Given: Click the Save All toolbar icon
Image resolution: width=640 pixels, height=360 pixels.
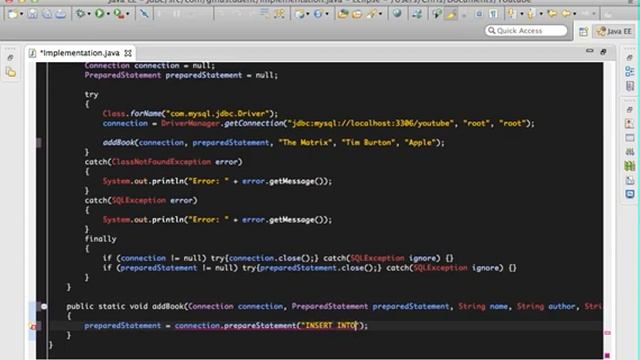Looking at the screenshot, I should [x=47, y=14].
